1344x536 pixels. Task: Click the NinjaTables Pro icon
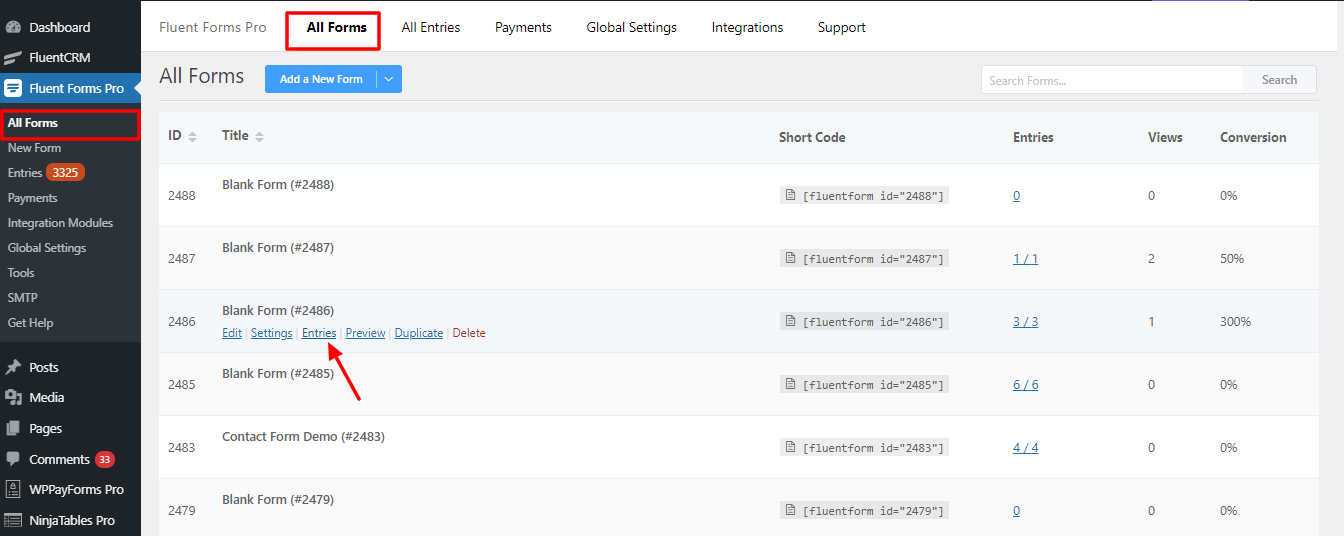[x=14, y=520]
